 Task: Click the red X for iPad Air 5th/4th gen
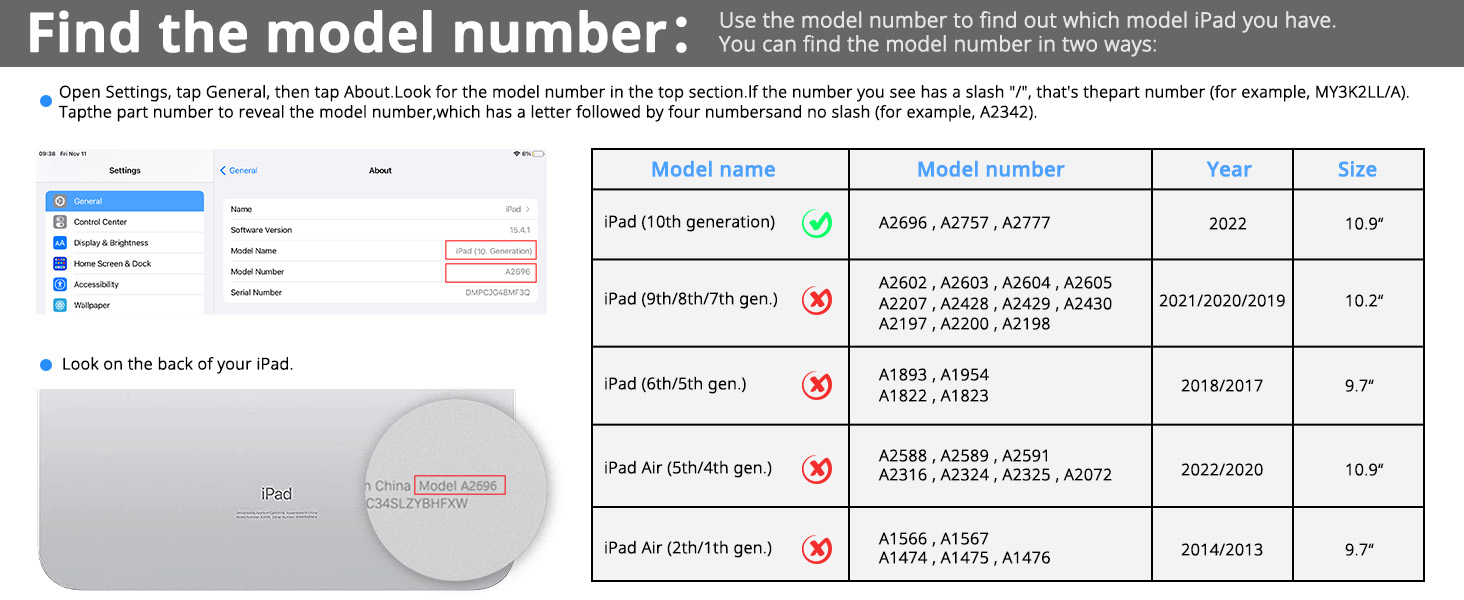click(x=817, y=468)
